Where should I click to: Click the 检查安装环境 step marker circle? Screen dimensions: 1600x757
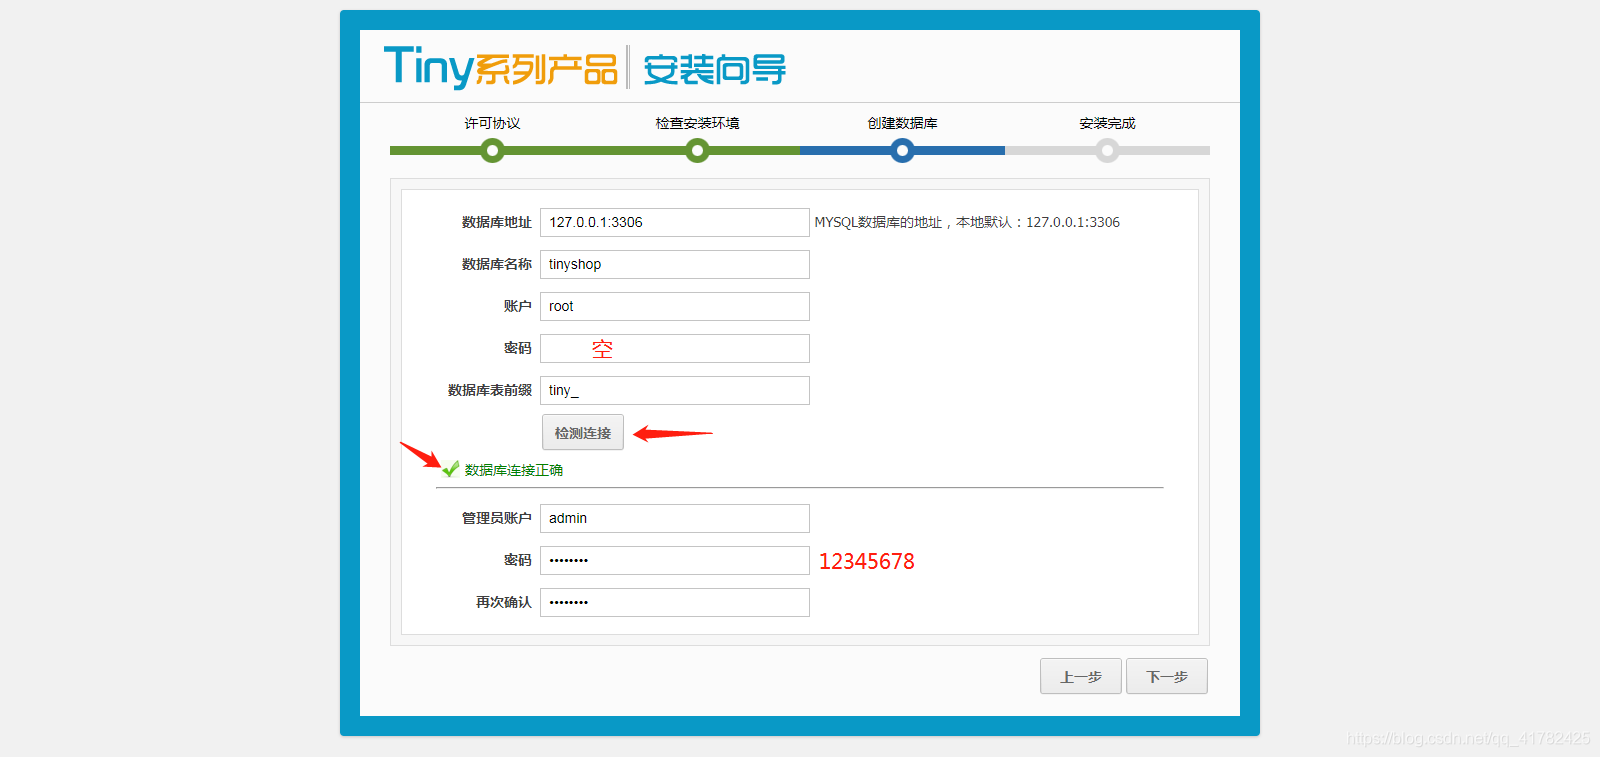(698, 151)
